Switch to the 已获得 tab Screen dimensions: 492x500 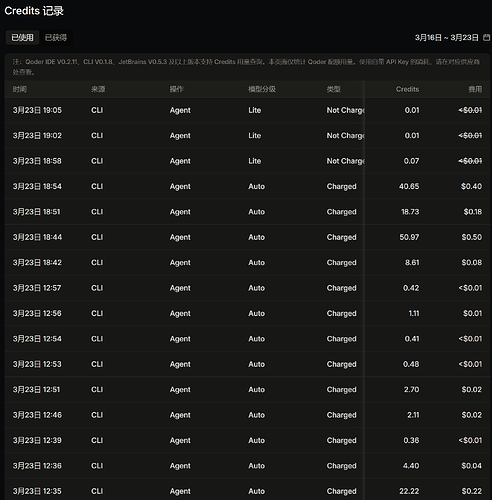(56, 37)
